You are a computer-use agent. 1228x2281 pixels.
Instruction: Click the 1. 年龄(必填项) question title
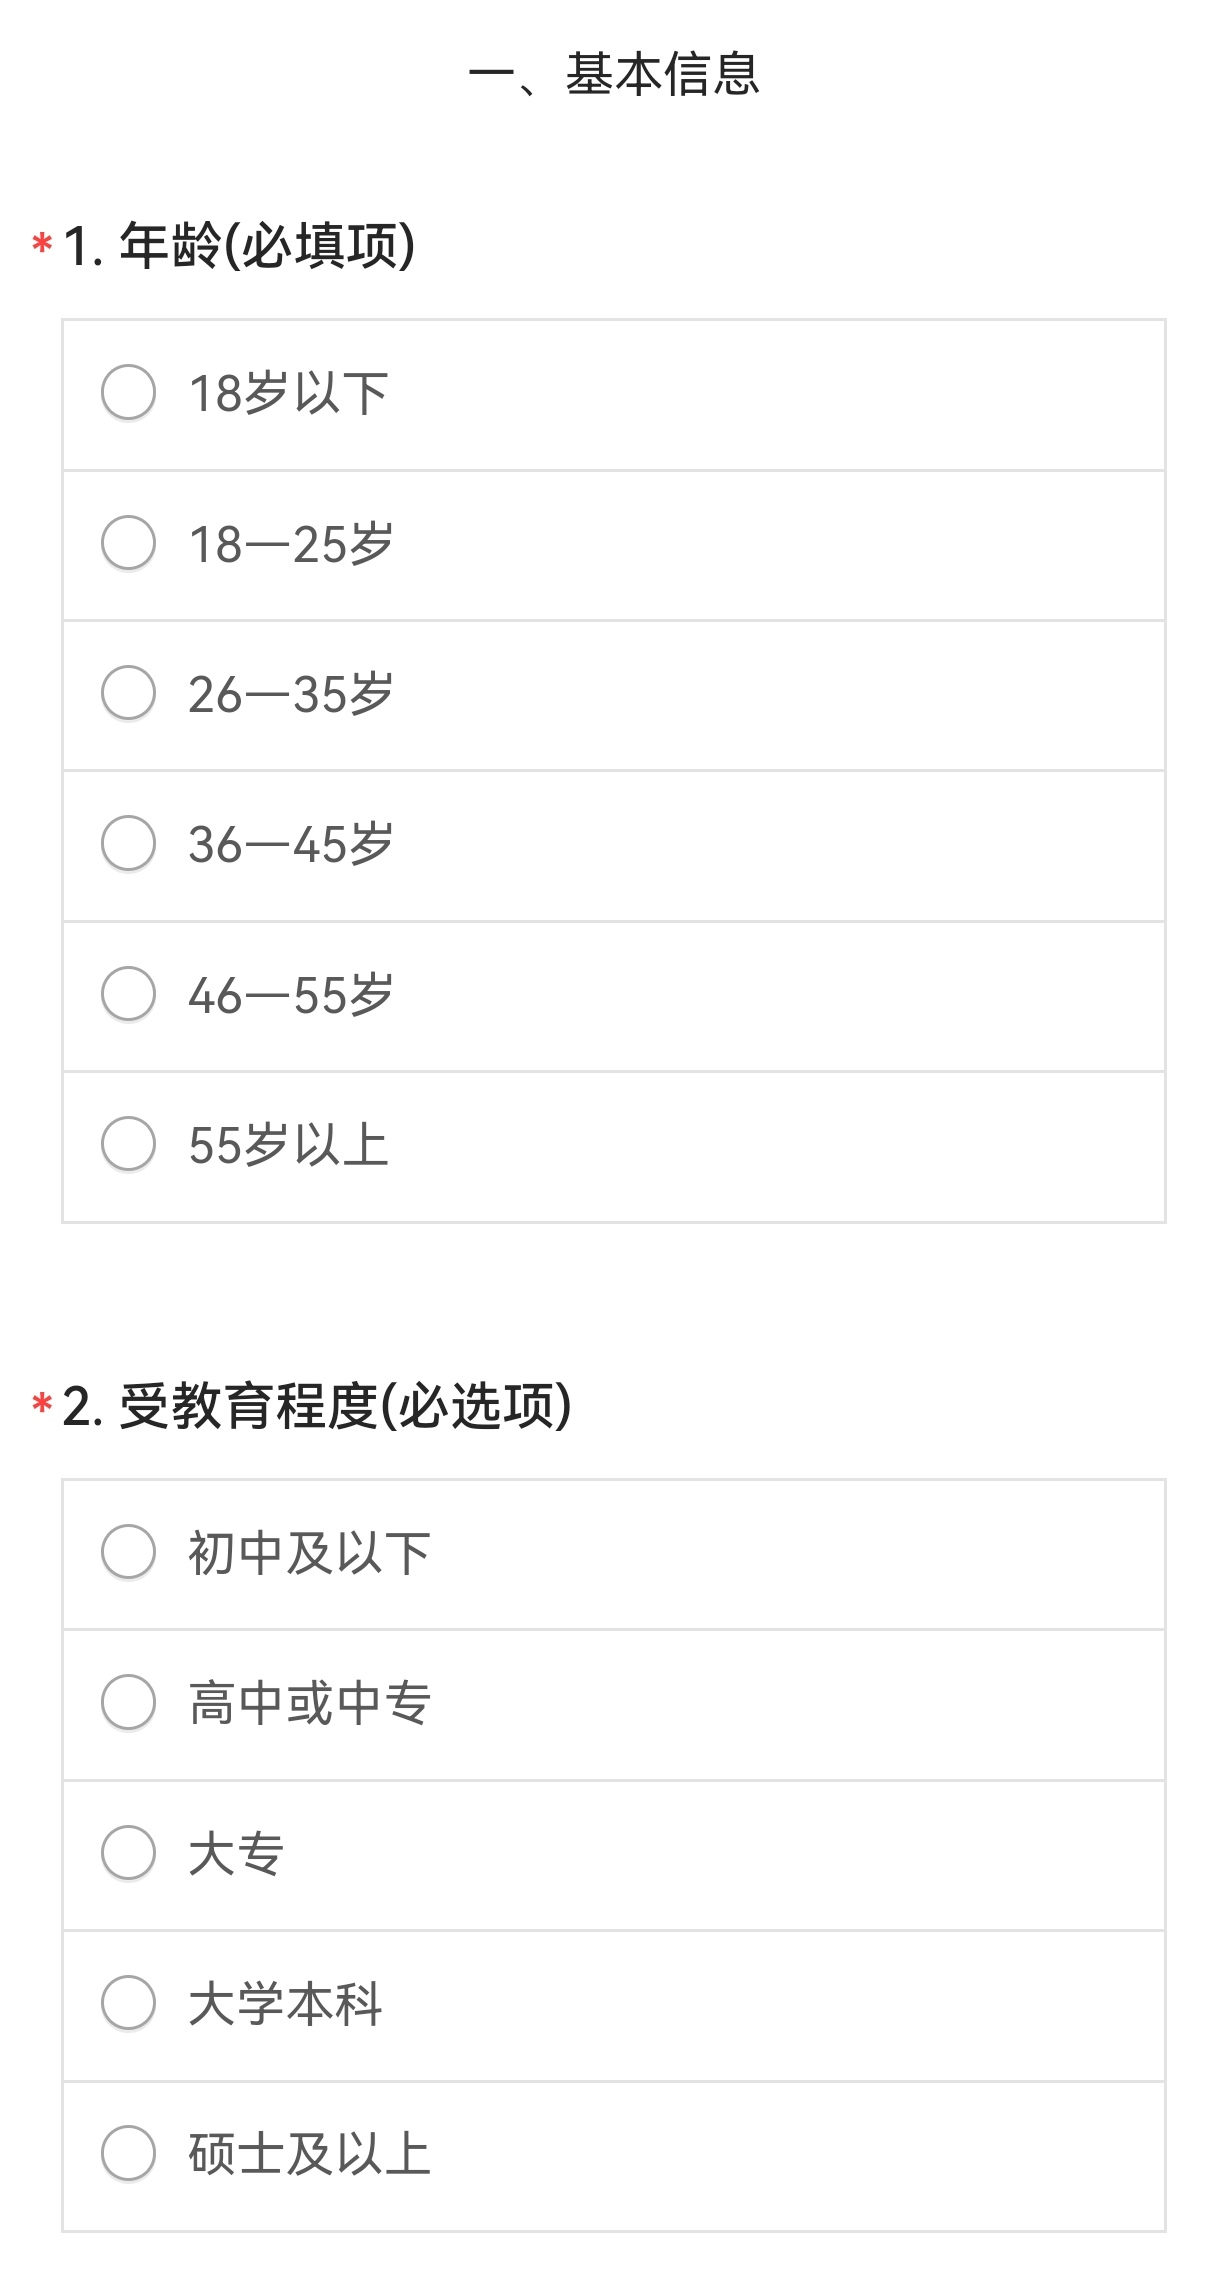tap(239, 246)
